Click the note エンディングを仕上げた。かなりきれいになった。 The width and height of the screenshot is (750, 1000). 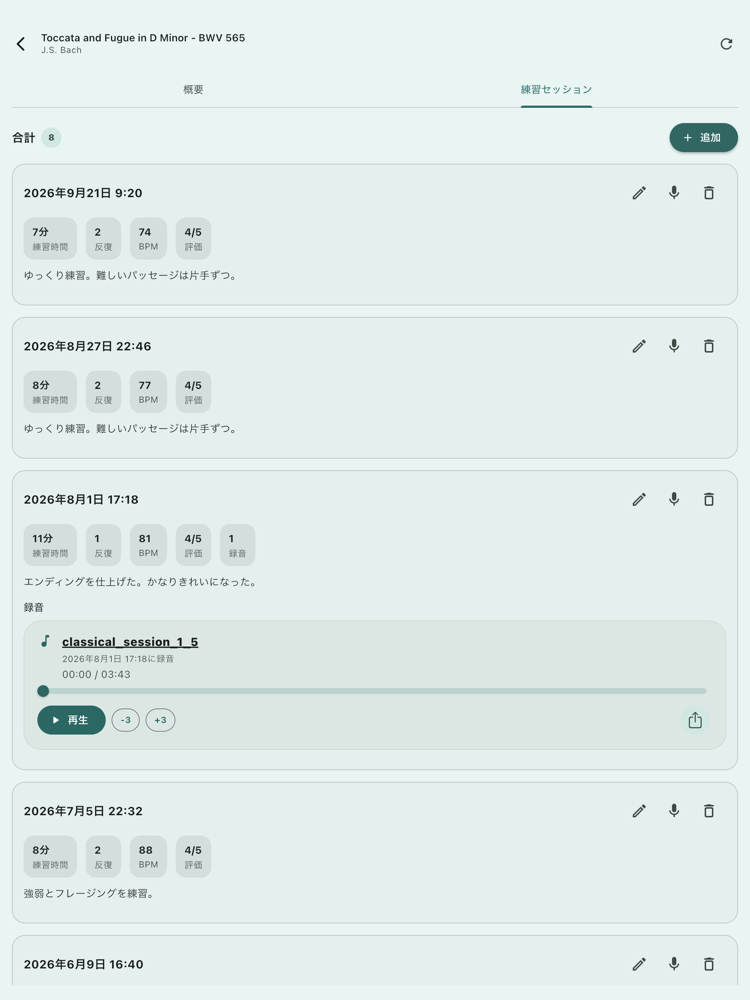pos(141,582)
